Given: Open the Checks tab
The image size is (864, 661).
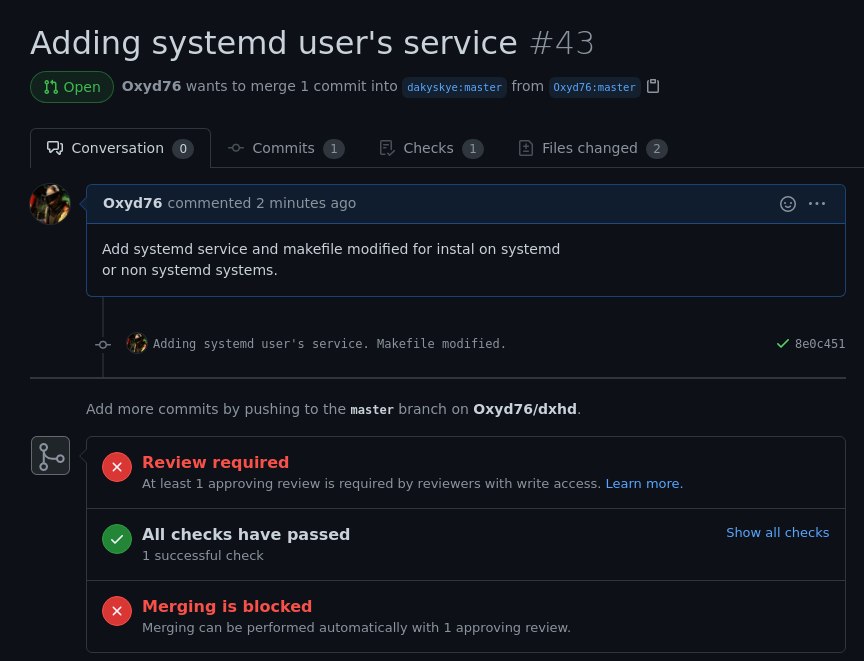Looking at the screenshot, I should [431, 148].
